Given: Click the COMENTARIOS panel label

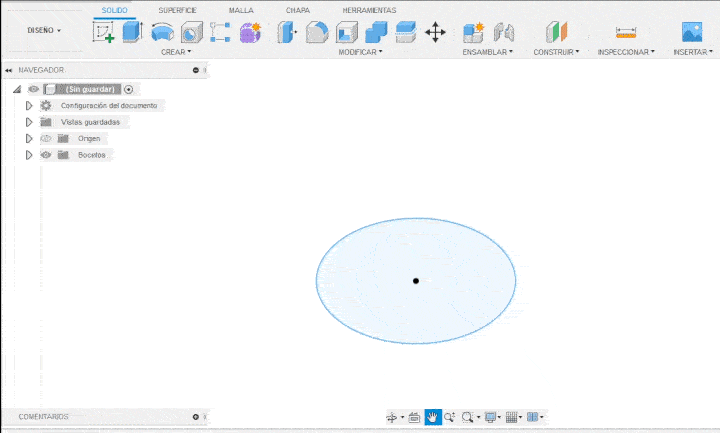Looking at the screenshot, I should [44, 416].
